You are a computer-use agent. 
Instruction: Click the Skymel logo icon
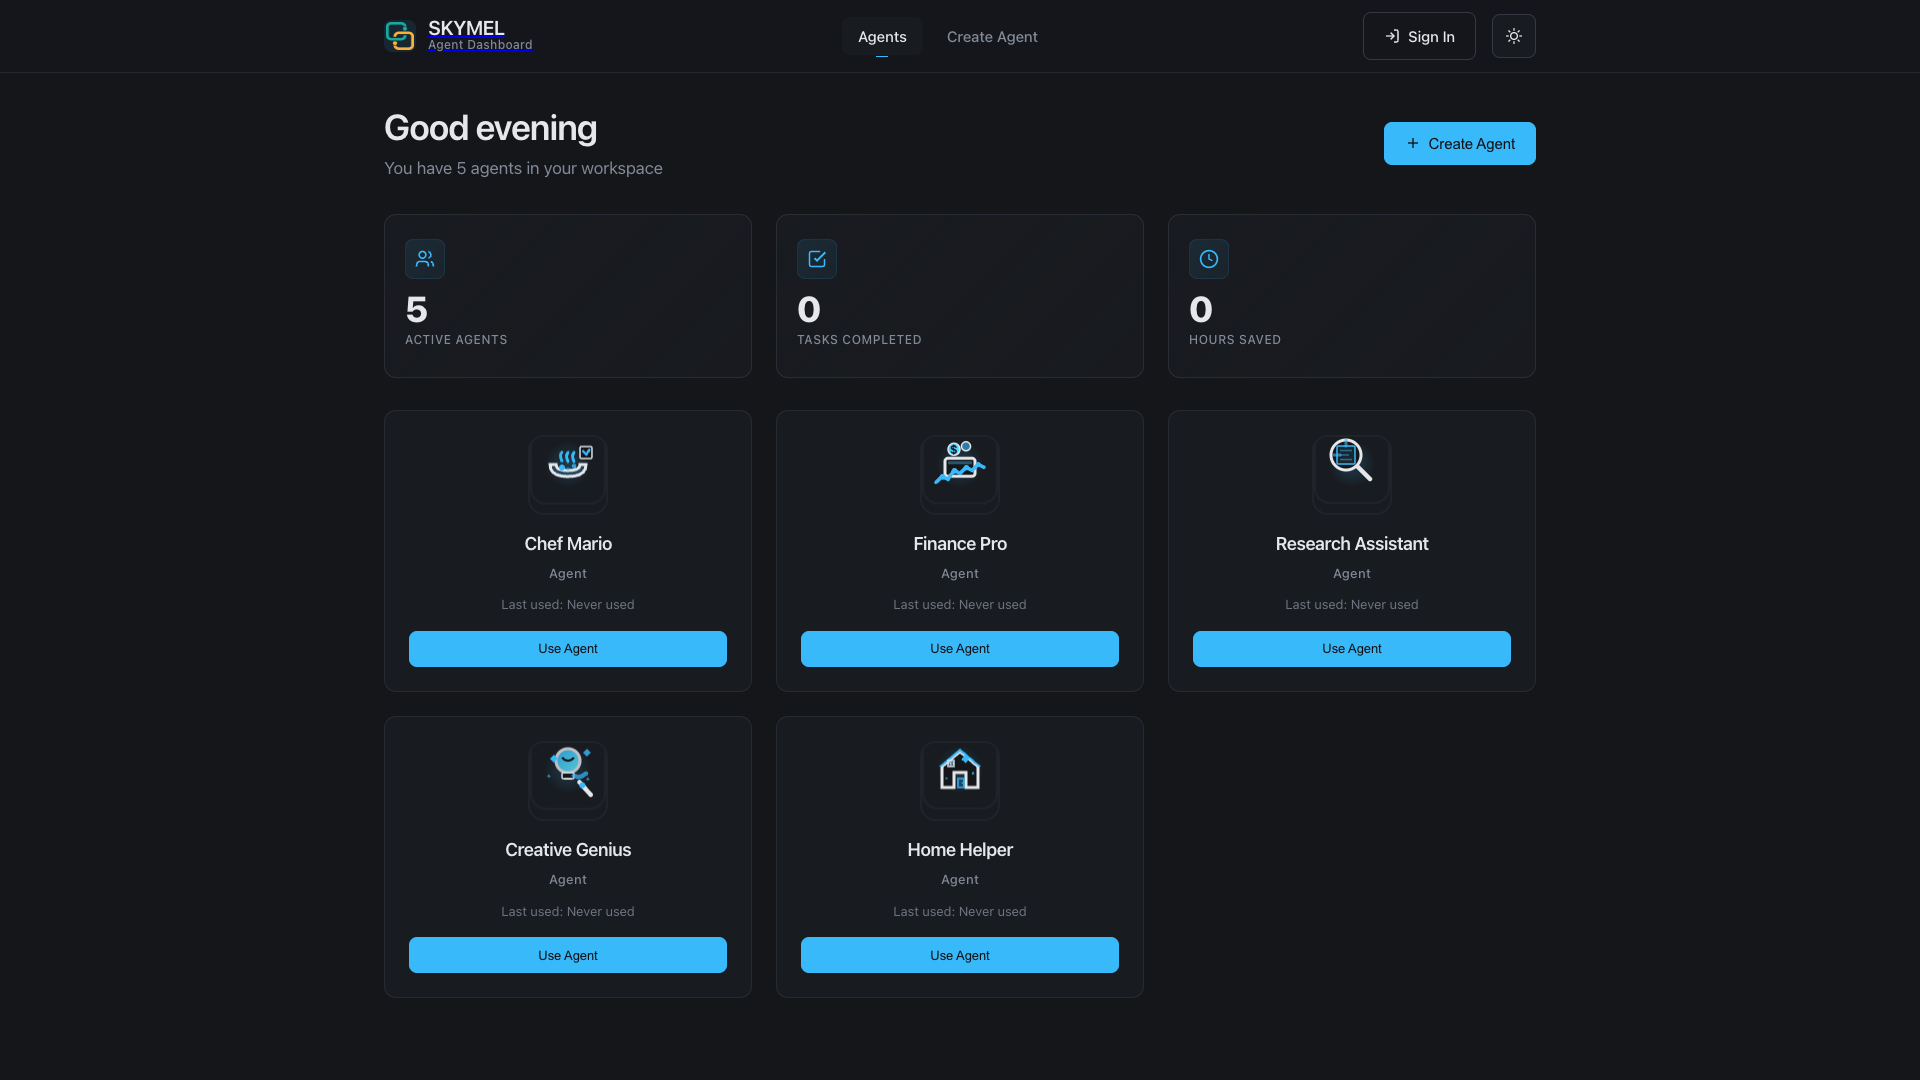click(x=400, y=36)
